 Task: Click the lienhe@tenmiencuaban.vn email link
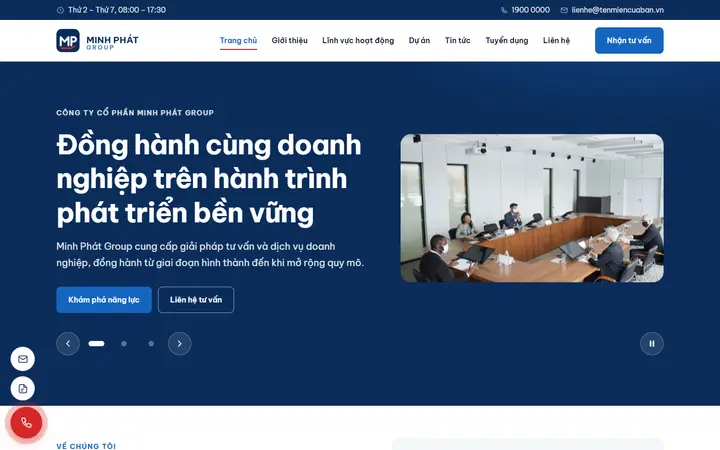click(x=618, y=10)
